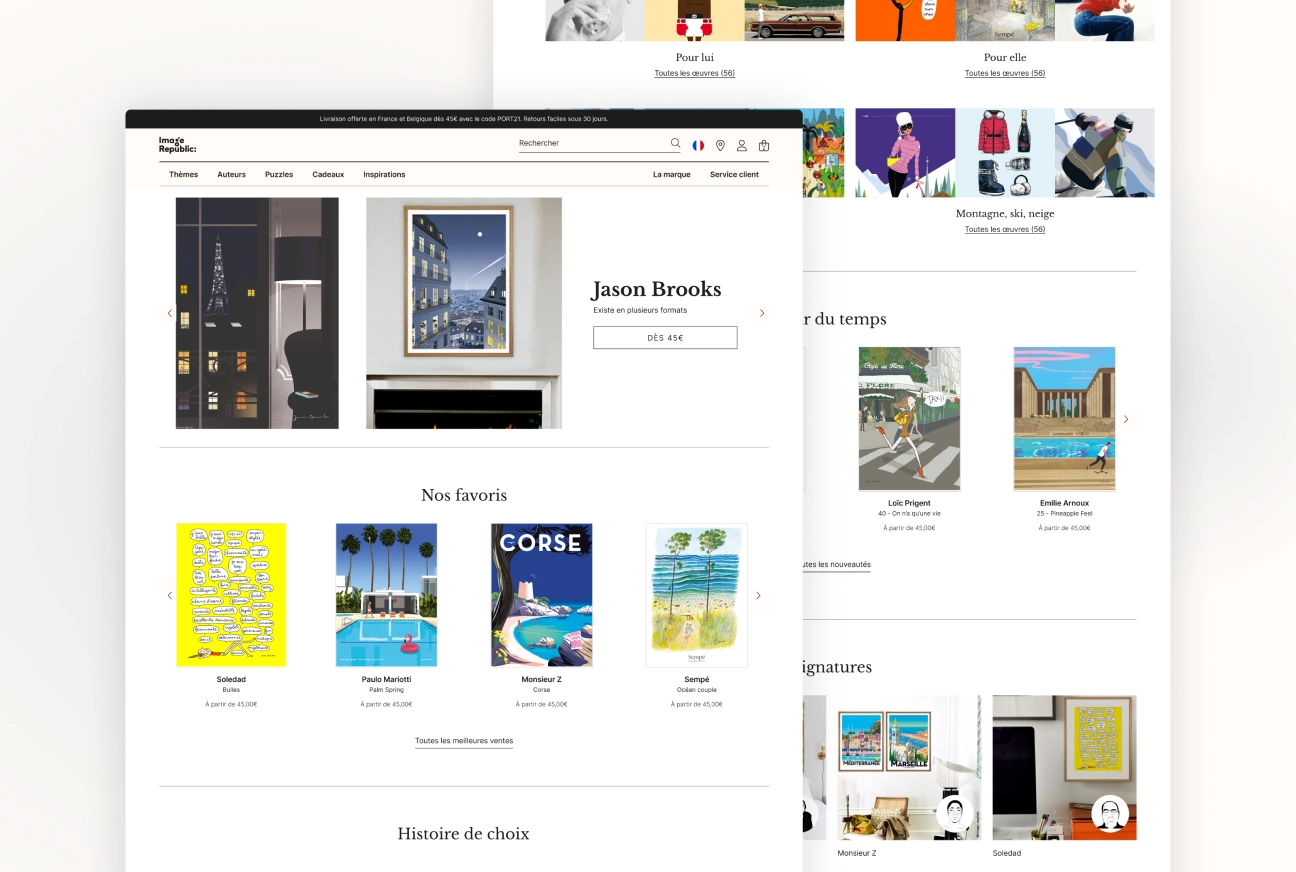This screenshot has height=872, width=1296.
Task: Click the Pour lui category title
Action: [x=695, y=57]
